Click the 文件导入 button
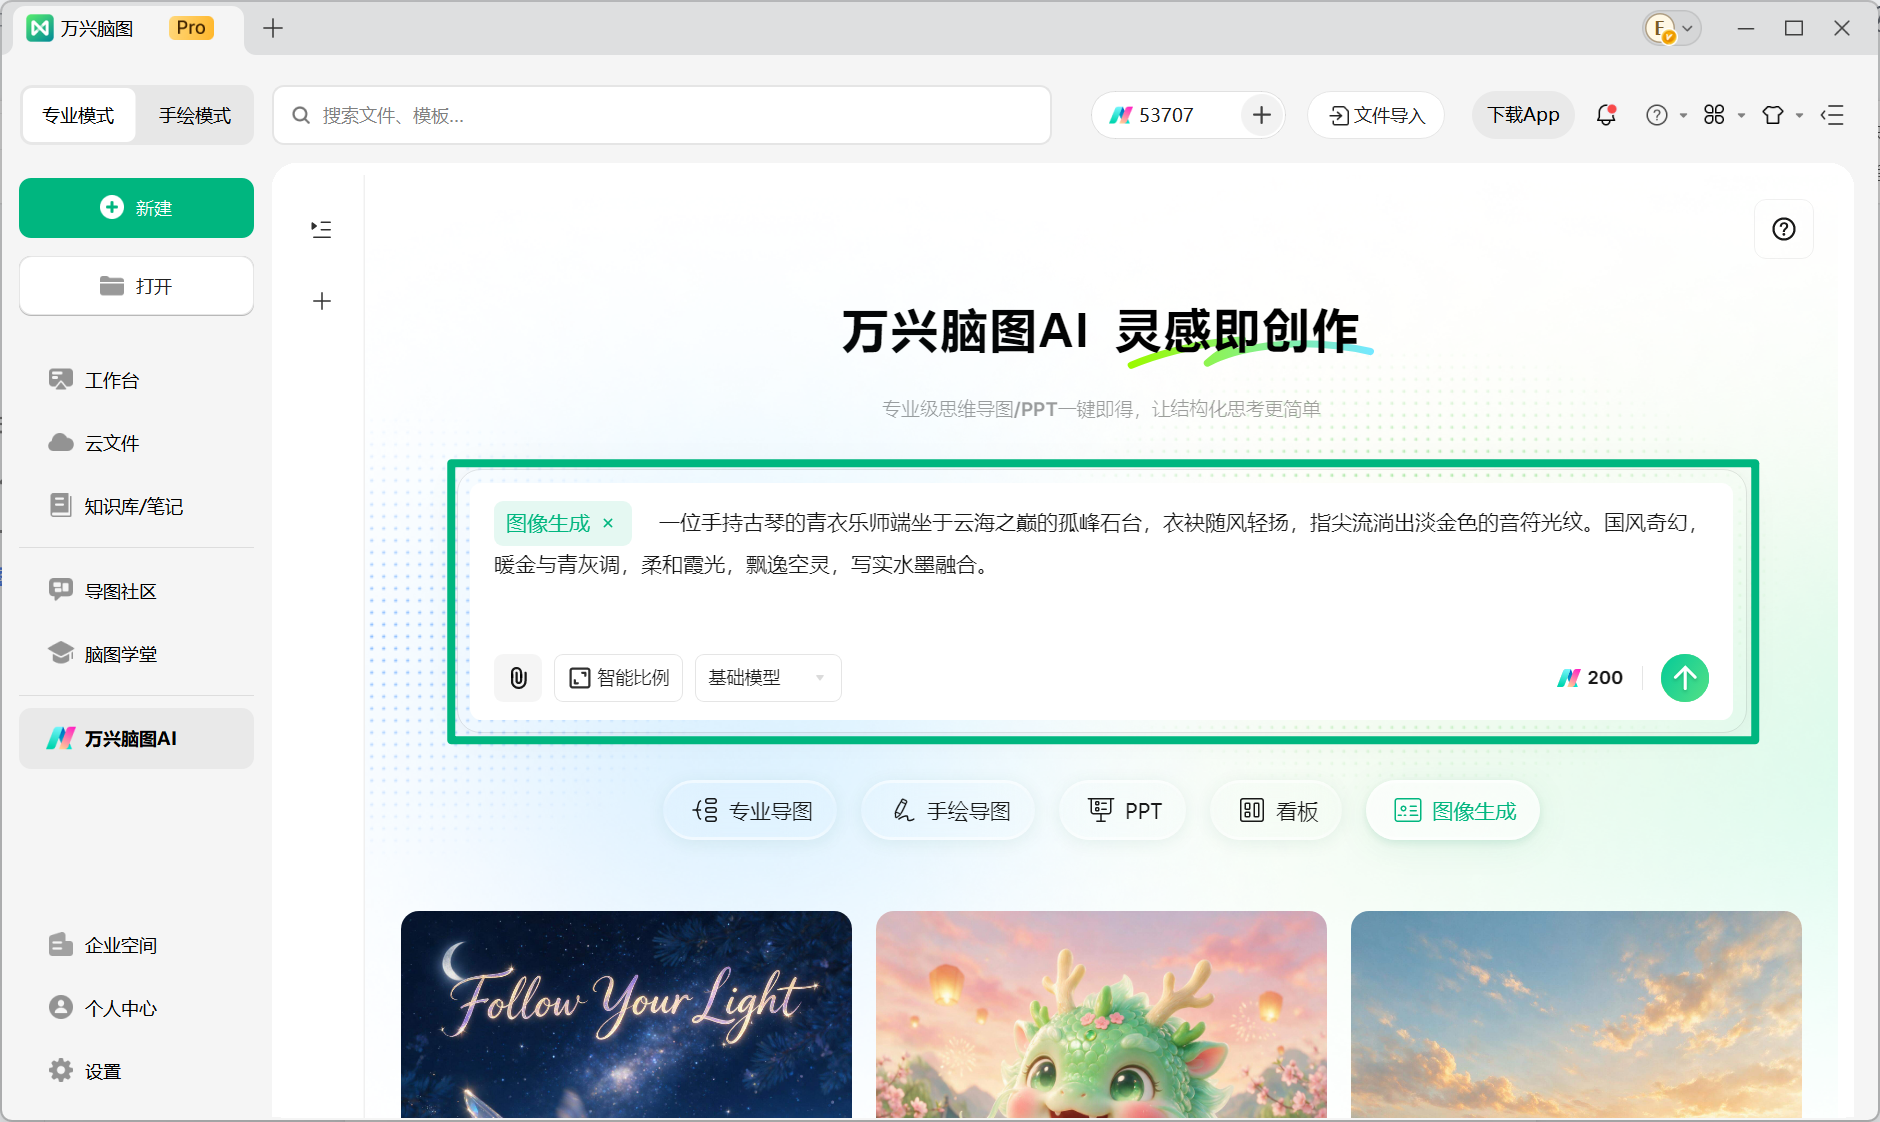Screen dimensions: 1880x1122 point(1376,116)
